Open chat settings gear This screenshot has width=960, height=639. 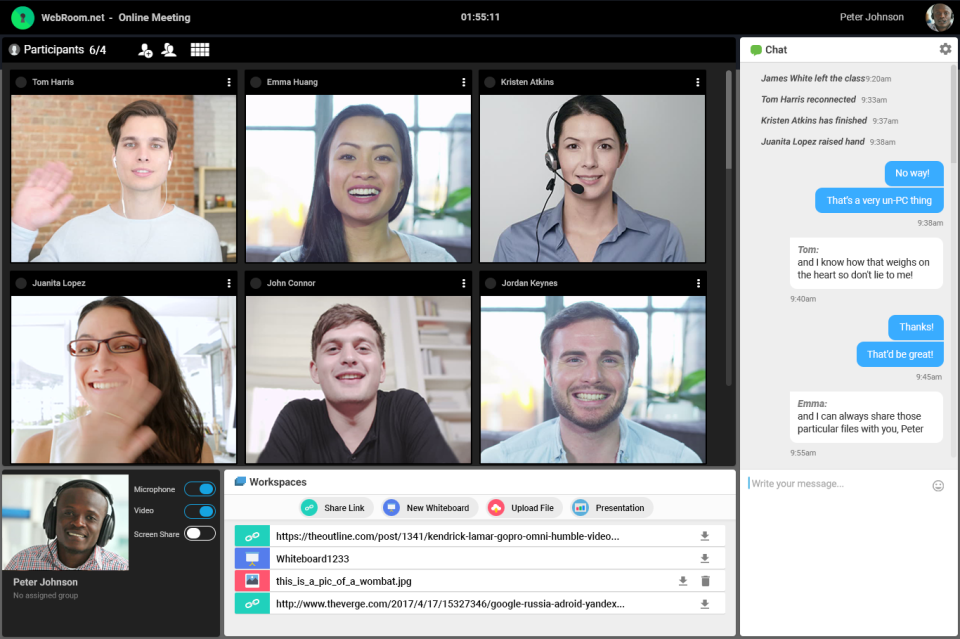945,49
